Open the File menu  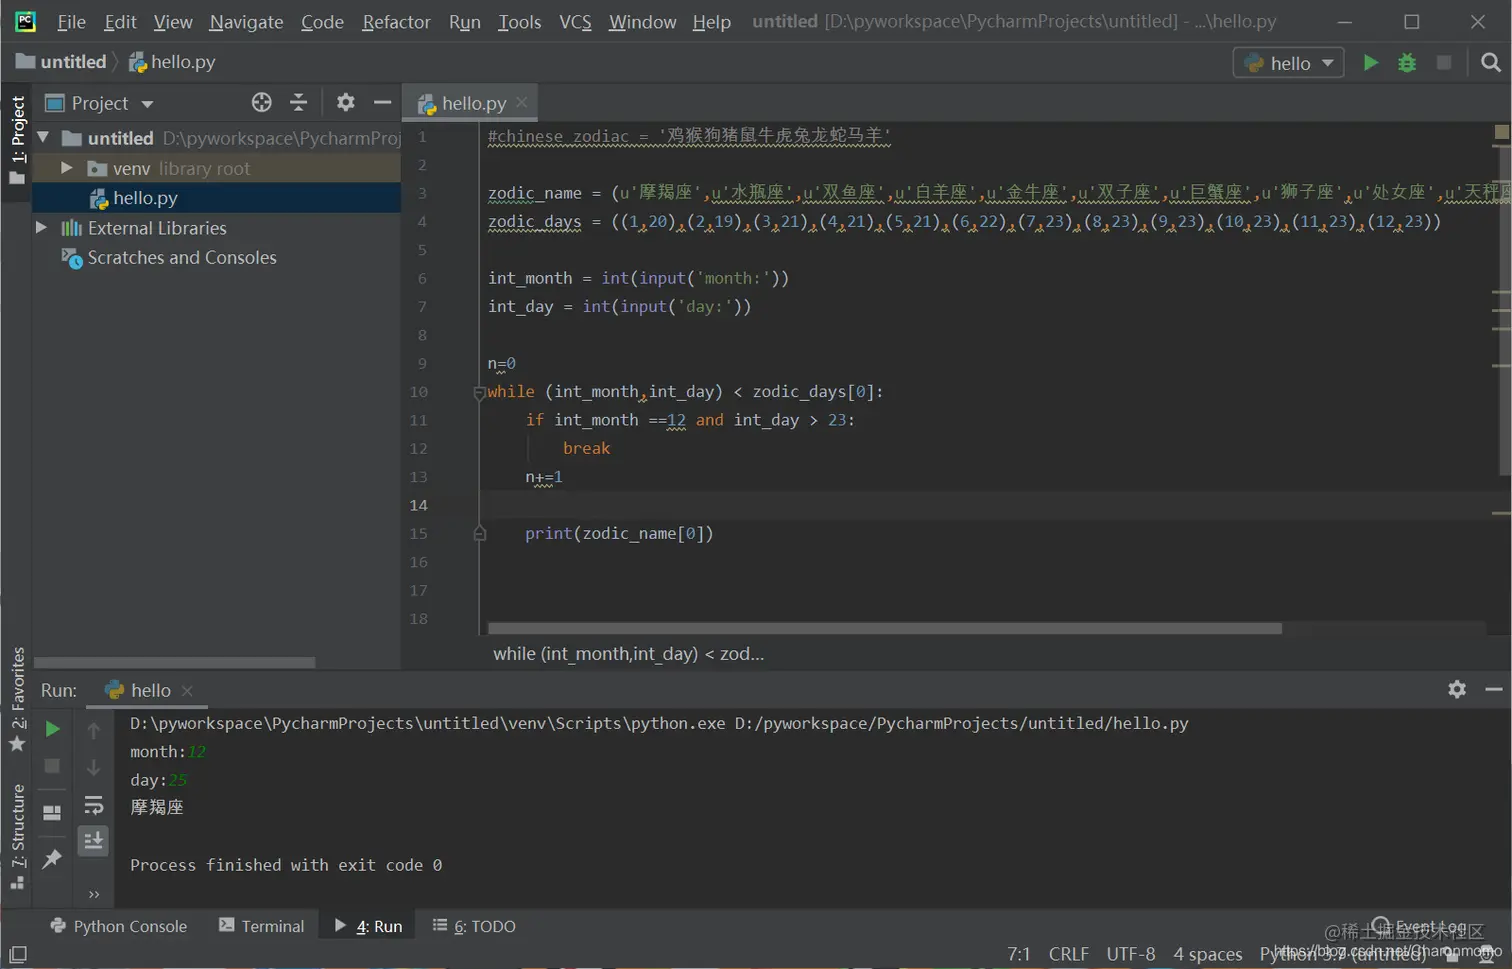(71, 21)
